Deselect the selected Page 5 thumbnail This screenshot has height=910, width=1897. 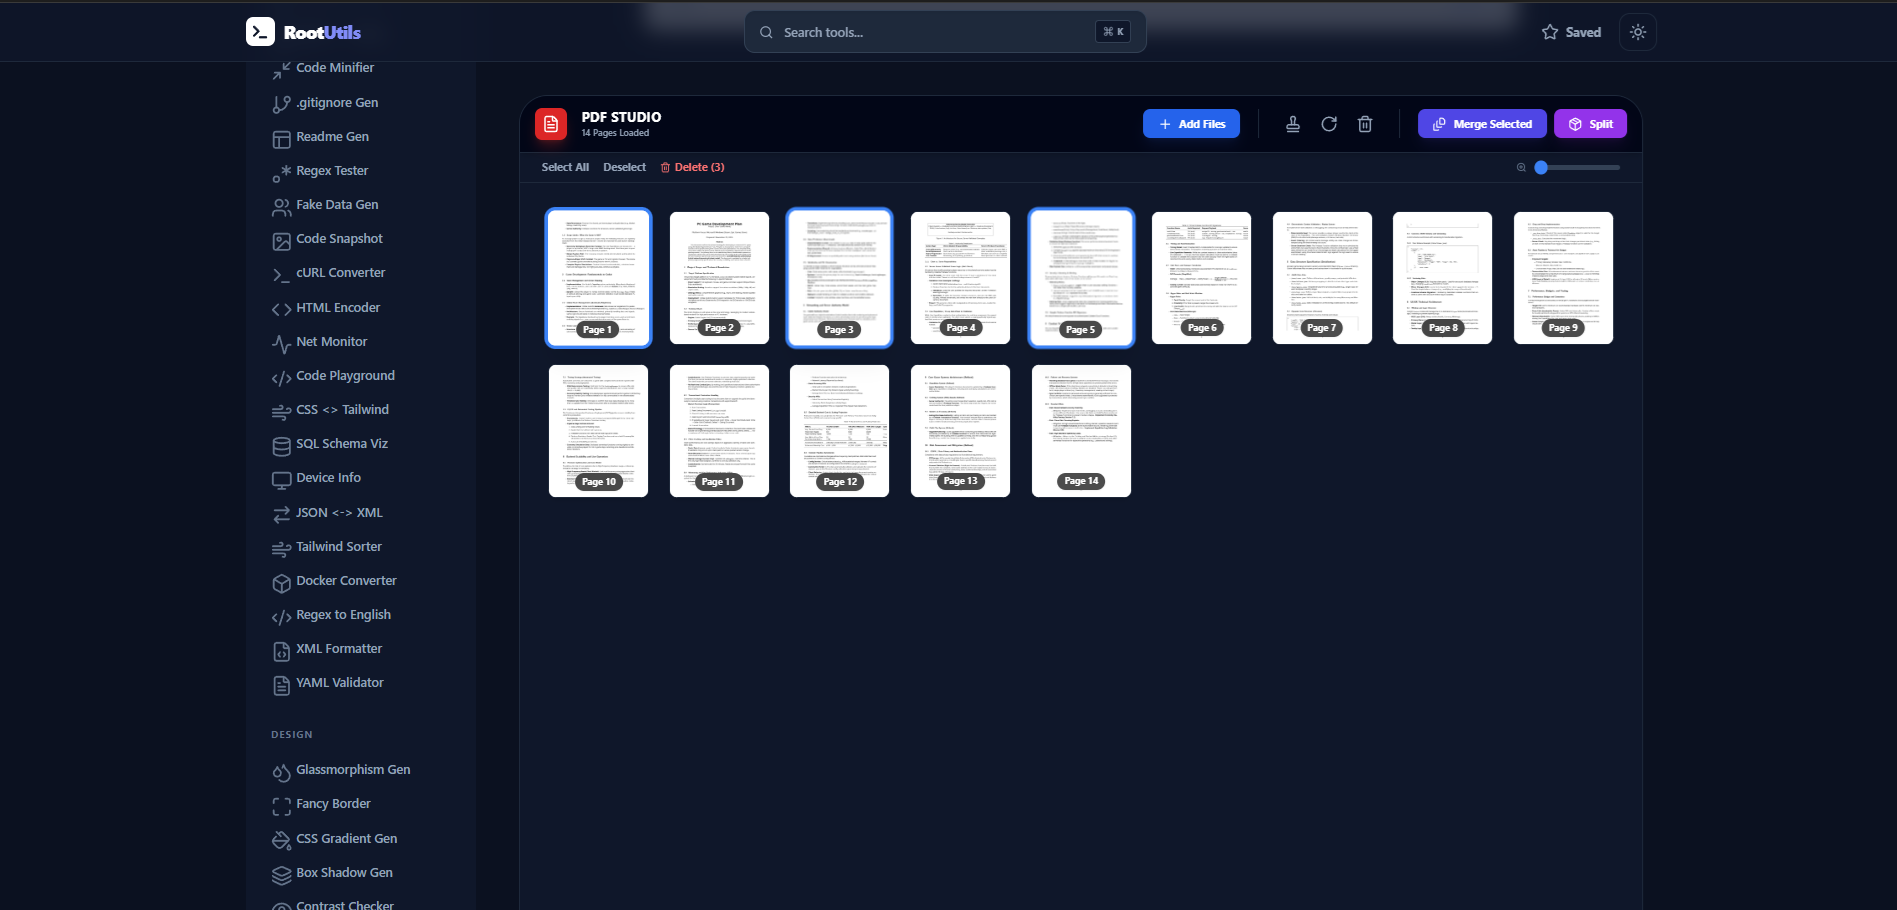point(1081,278)
